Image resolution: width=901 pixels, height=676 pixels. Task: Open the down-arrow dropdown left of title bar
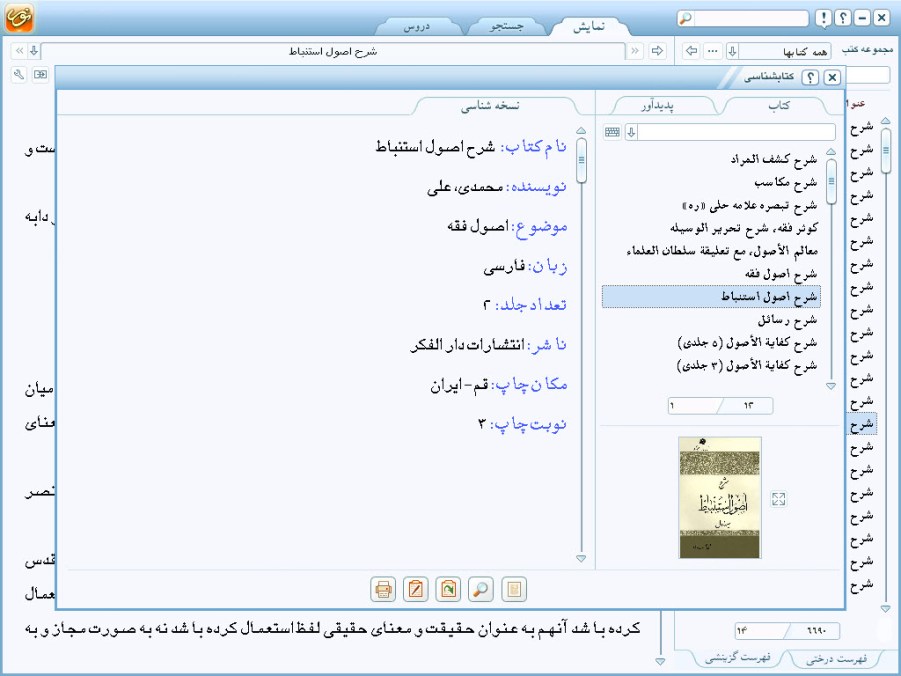pos(33,51)
